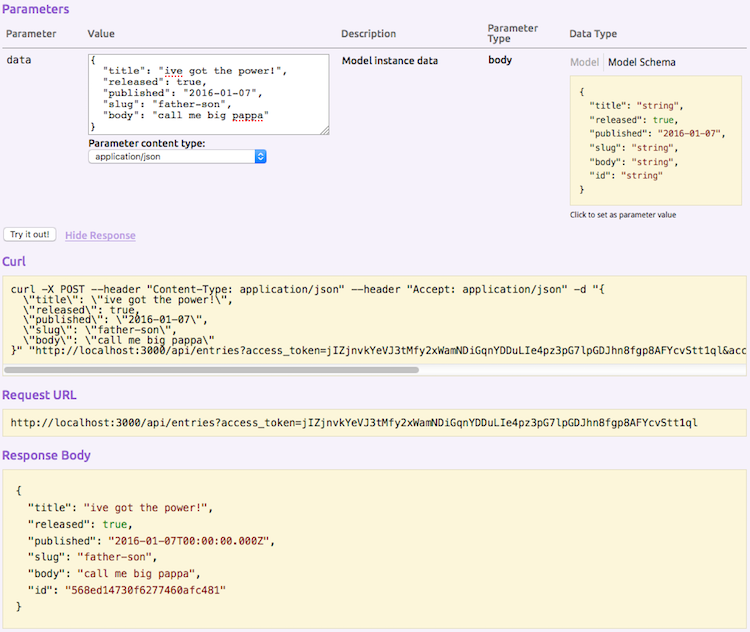Click the schema "published": "2016-01-07" line
750x632 pixels.
click(x=657, y=133)
